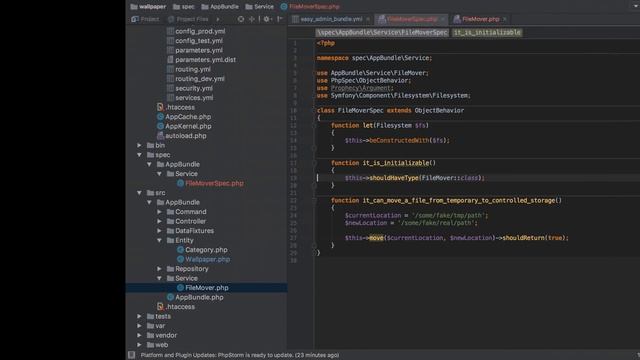Select Wallpaper.php in the project tree

pyautogui.click(x=207, y=259)
